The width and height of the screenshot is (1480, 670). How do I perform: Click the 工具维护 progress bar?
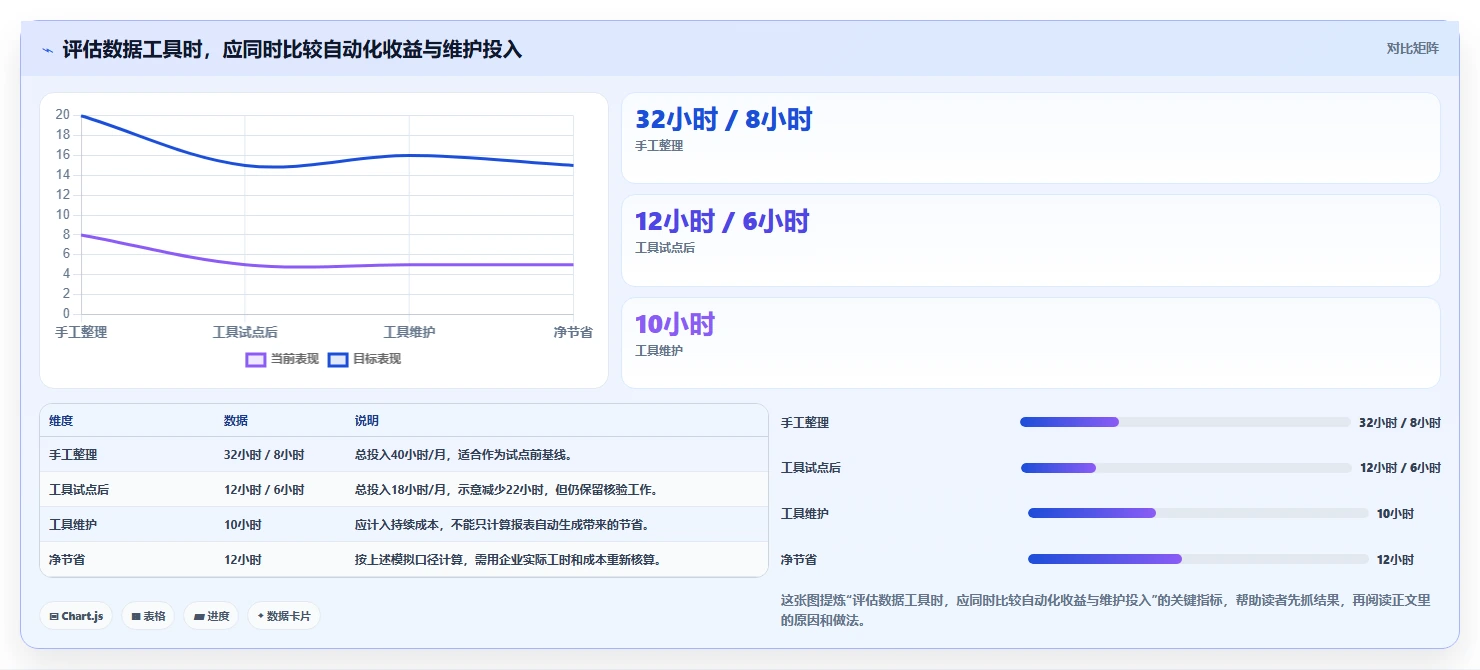[1198, 513]
